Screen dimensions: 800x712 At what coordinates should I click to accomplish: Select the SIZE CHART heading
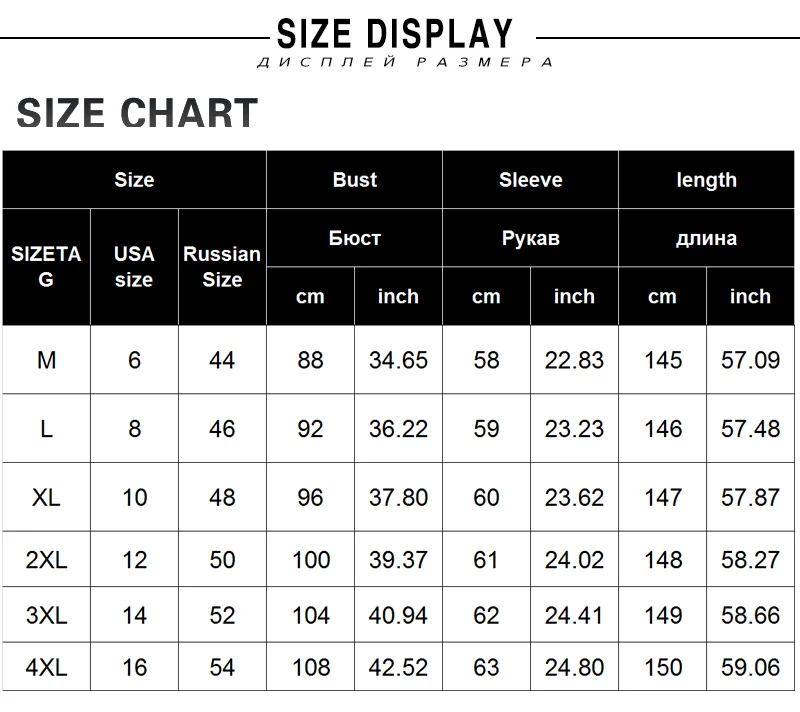[x=137, y=113]
